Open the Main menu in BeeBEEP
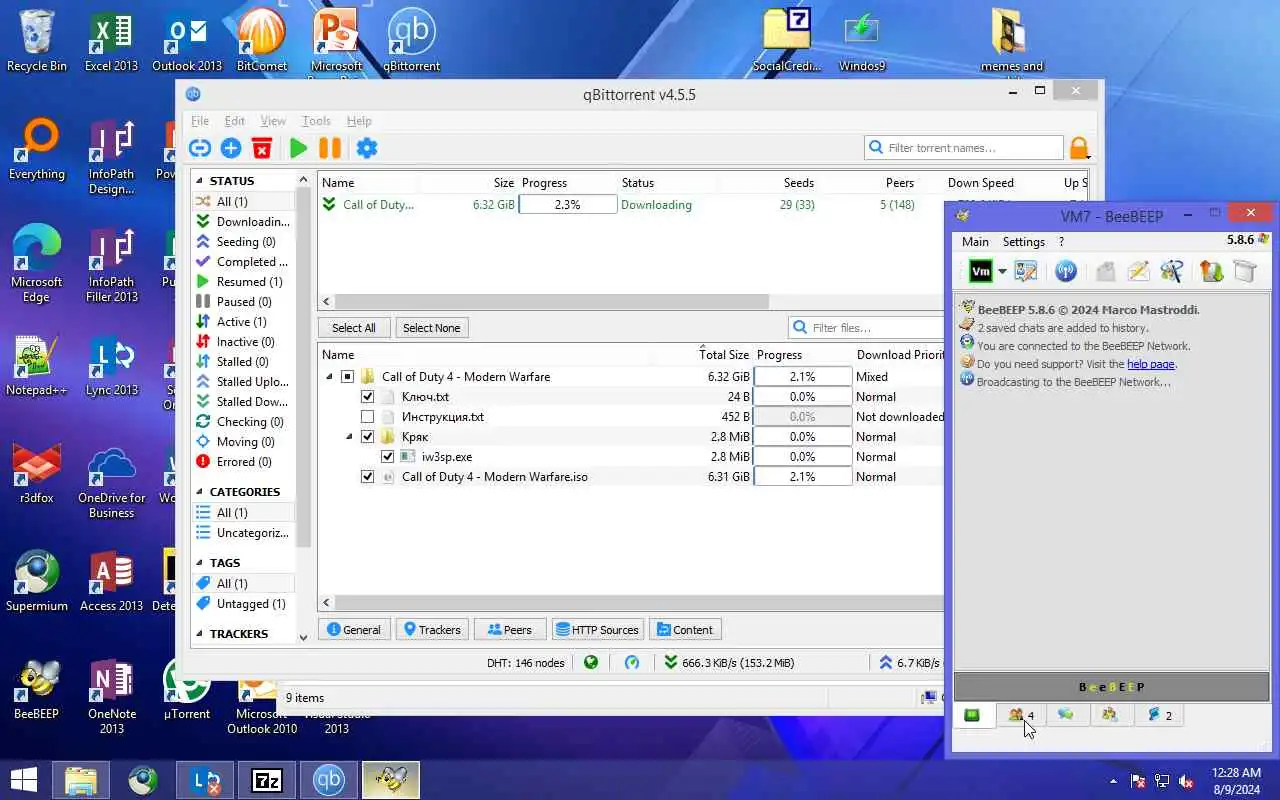The width and height of the screenshot is (1280, 800). [x=975, y=242]
